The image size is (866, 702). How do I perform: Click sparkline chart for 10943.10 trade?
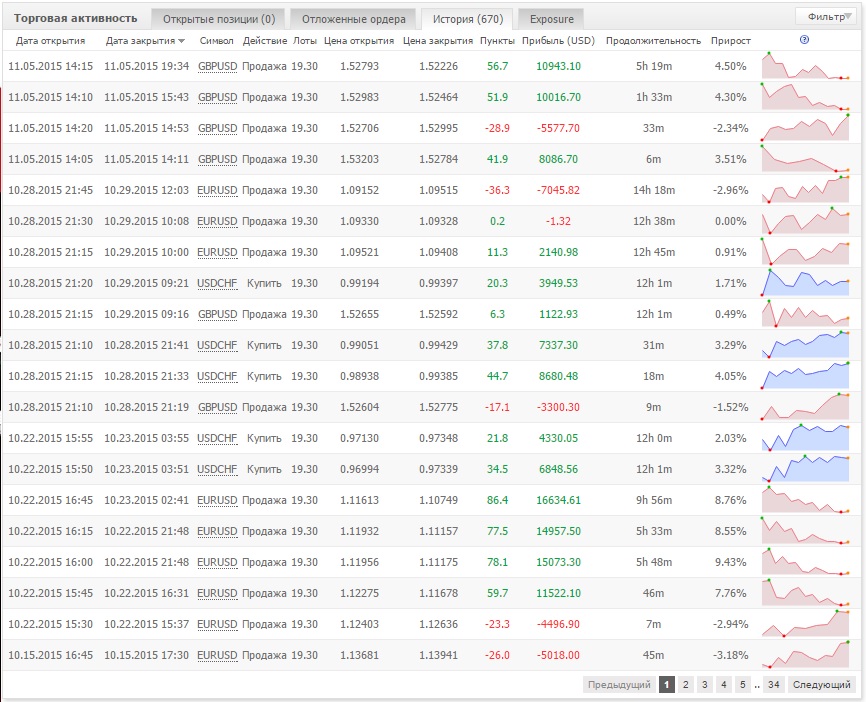[805, 66]
